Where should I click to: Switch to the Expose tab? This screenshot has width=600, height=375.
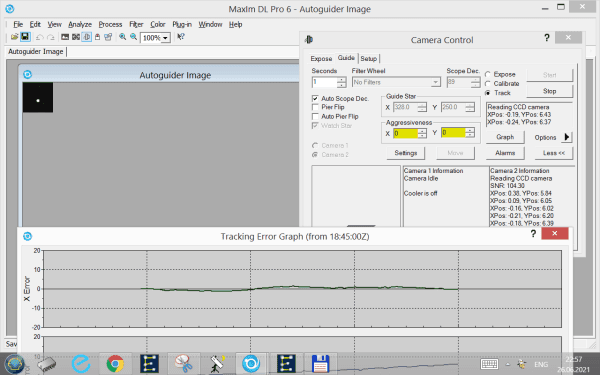point(321,59)
